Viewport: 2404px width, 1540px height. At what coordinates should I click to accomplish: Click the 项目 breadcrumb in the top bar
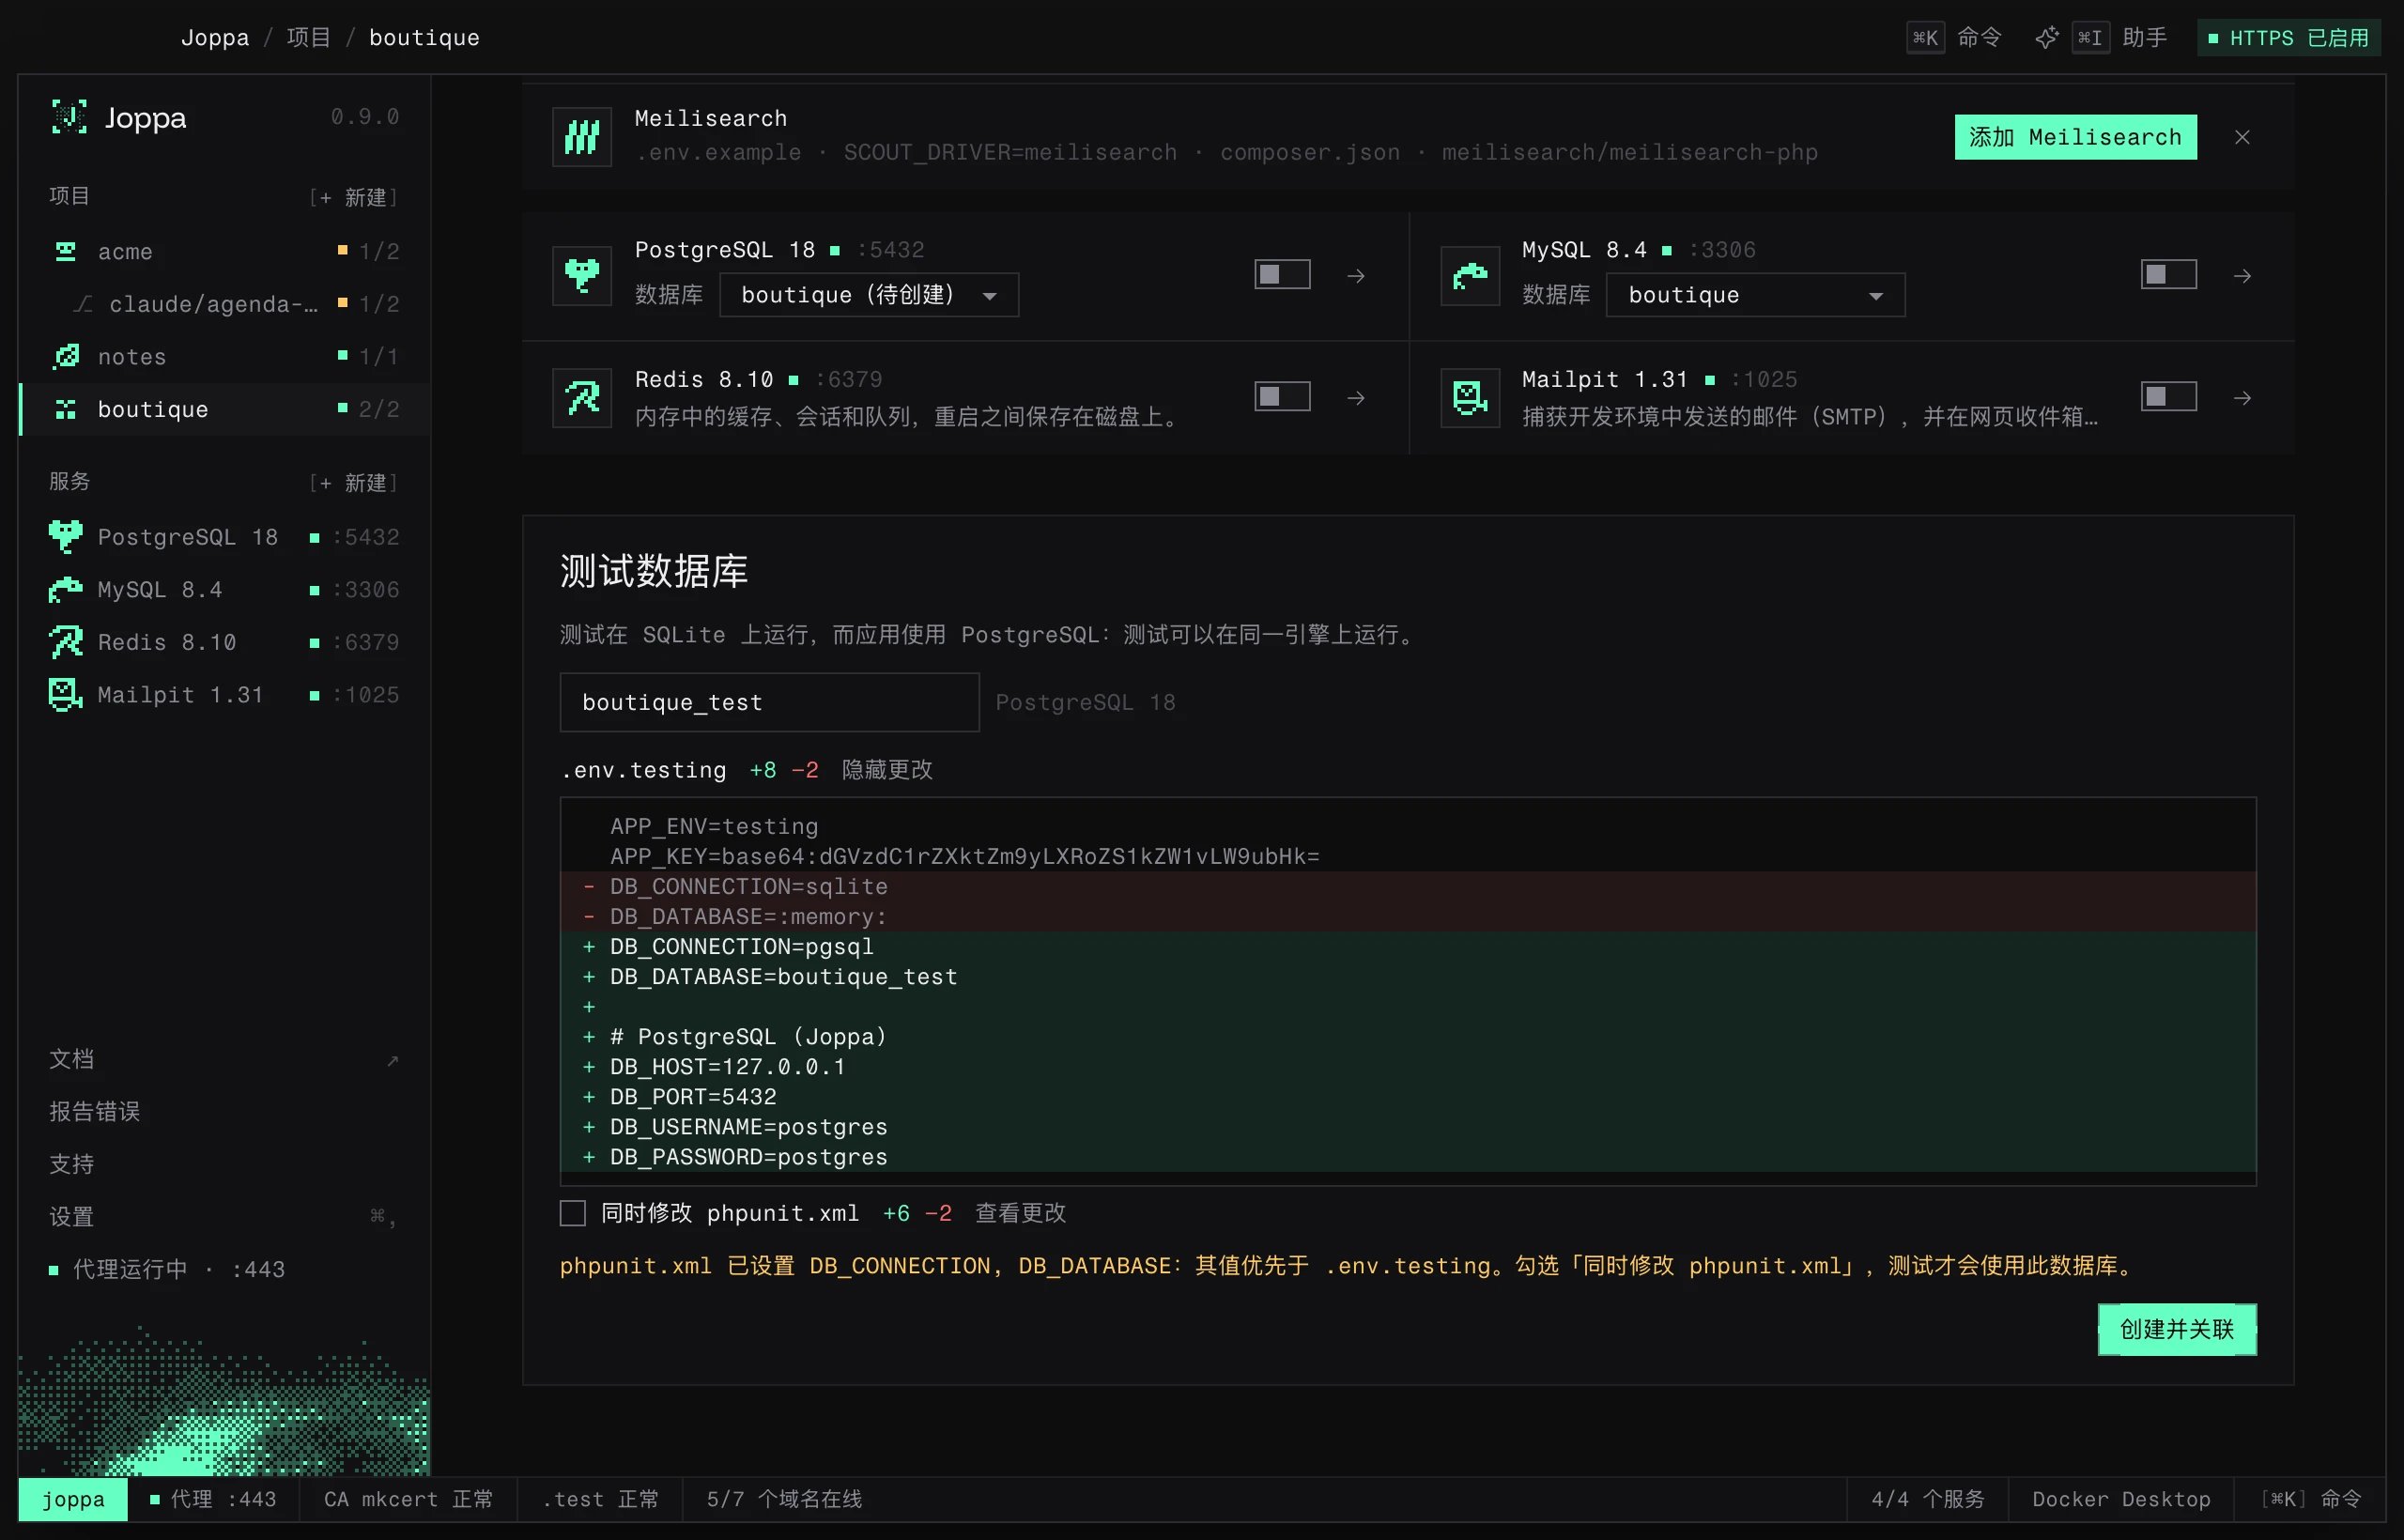[x=308, y=38]
